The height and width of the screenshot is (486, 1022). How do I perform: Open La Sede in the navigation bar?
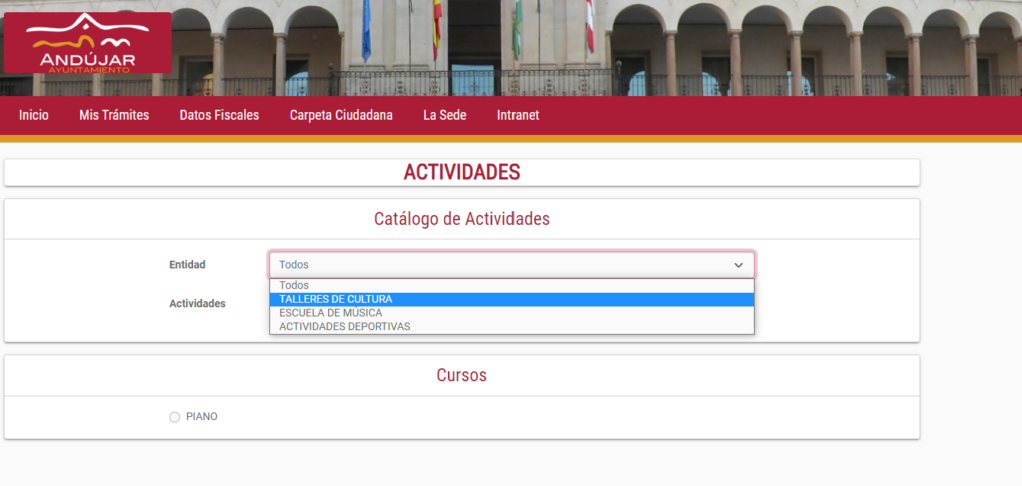445,115
